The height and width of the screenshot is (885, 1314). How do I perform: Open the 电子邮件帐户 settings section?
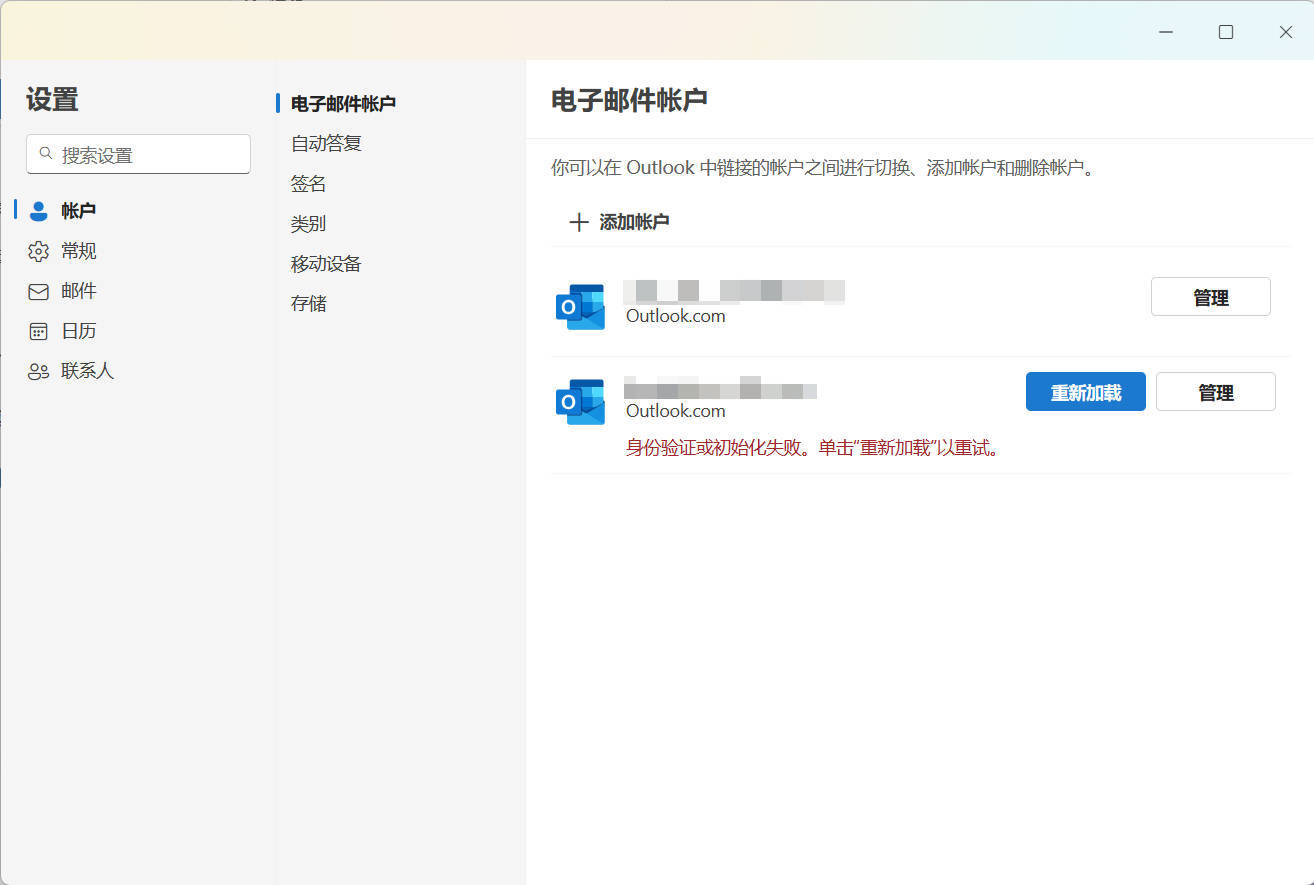(343, 103)
